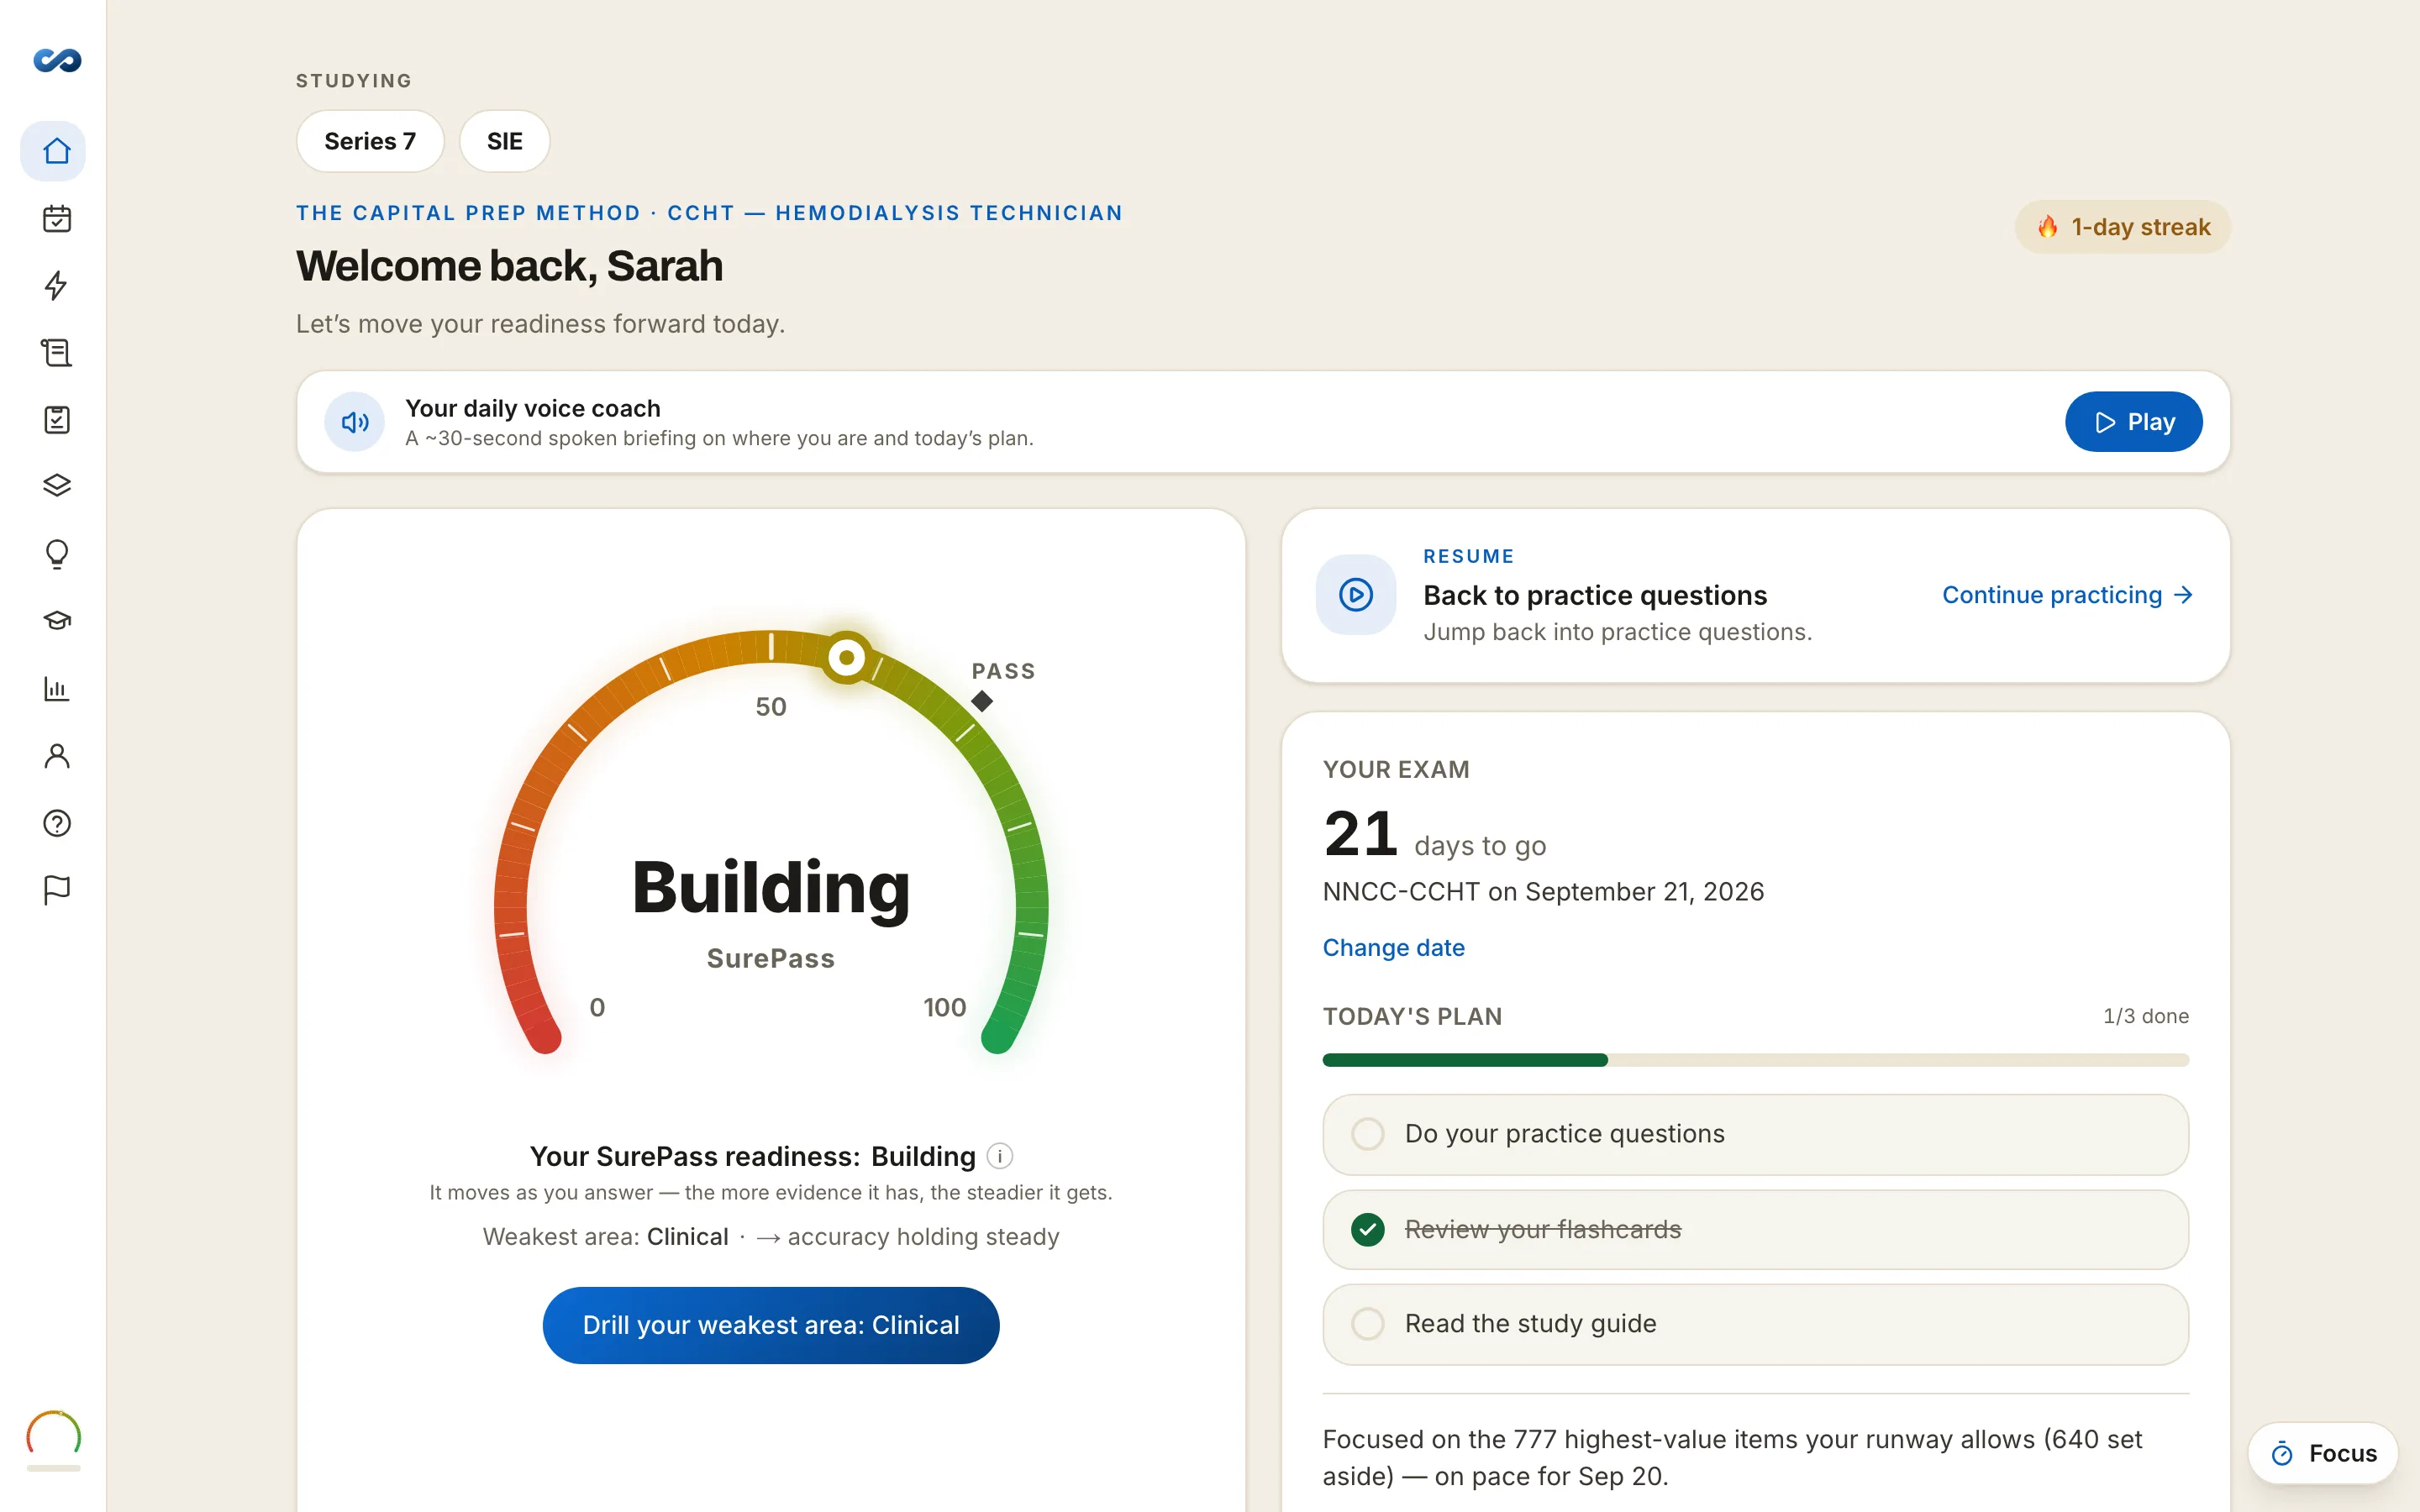Check off Read the study guide
2420x1512 pixels.
pyautogui.click(x=1367, y=1324)
